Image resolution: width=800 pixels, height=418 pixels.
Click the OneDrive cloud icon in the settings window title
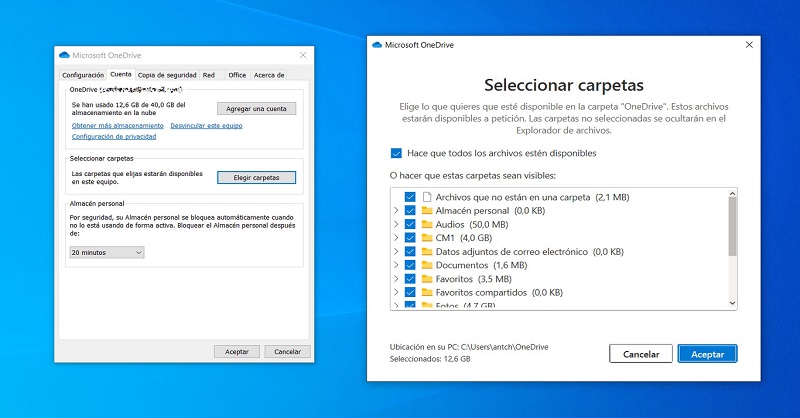64,55
